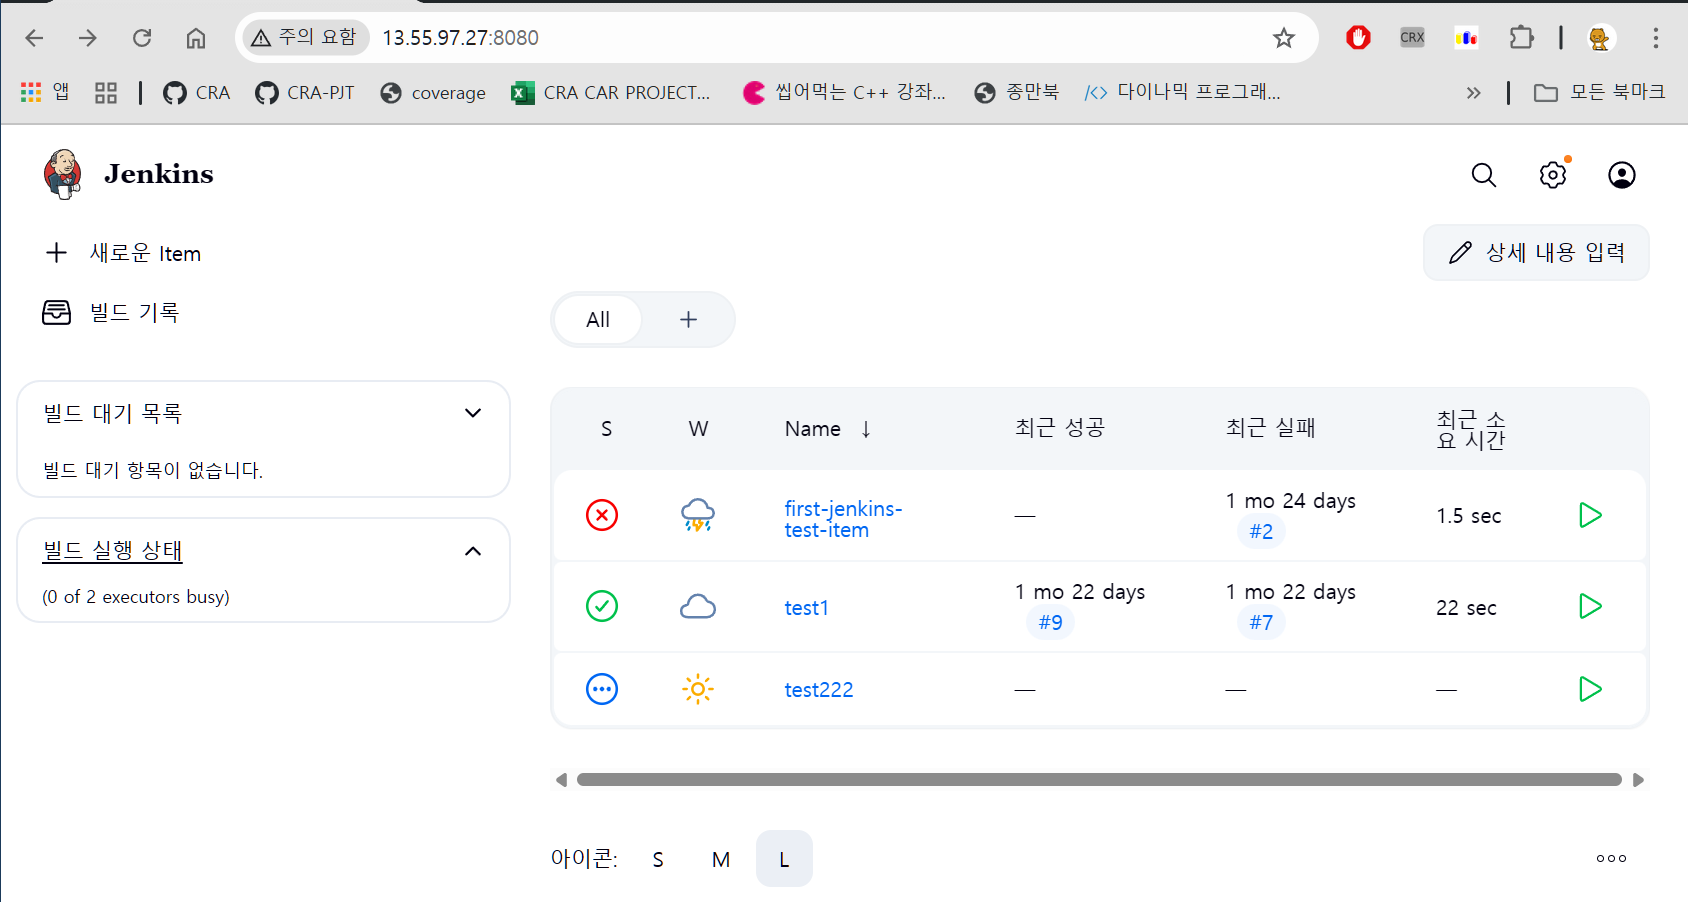Trigger build for test222 job
Viewport: 1688px width, 902px height.
tap(1589, 689)
